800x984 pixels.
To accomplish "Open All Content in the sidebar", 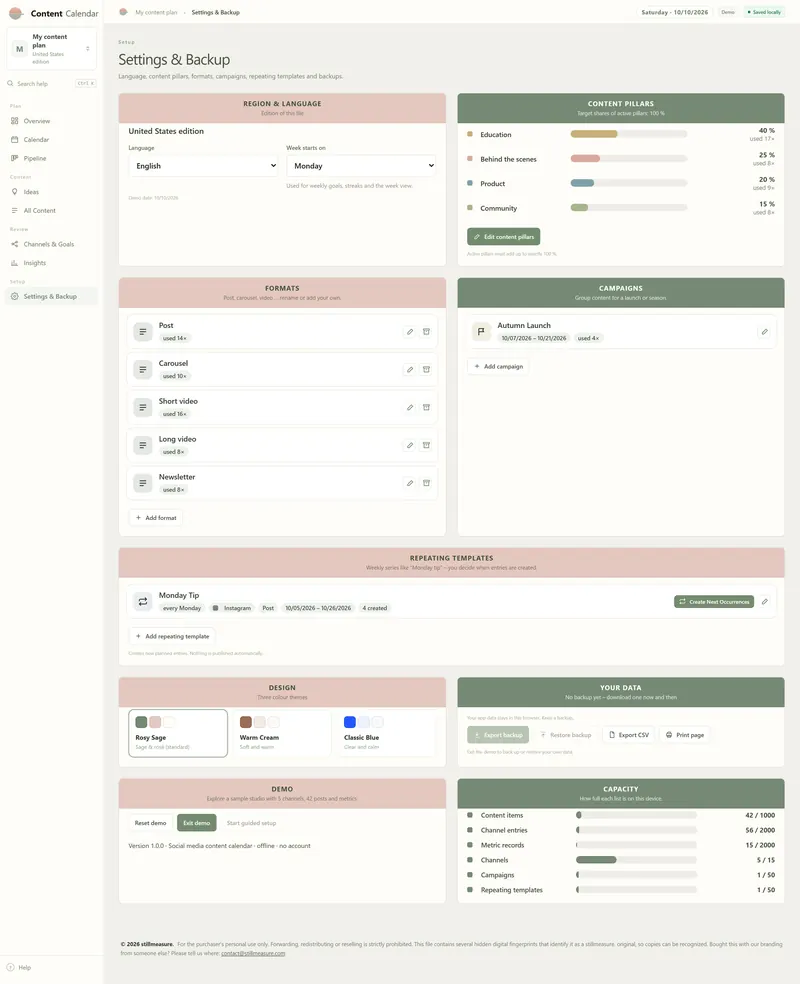I will point(51,211).
